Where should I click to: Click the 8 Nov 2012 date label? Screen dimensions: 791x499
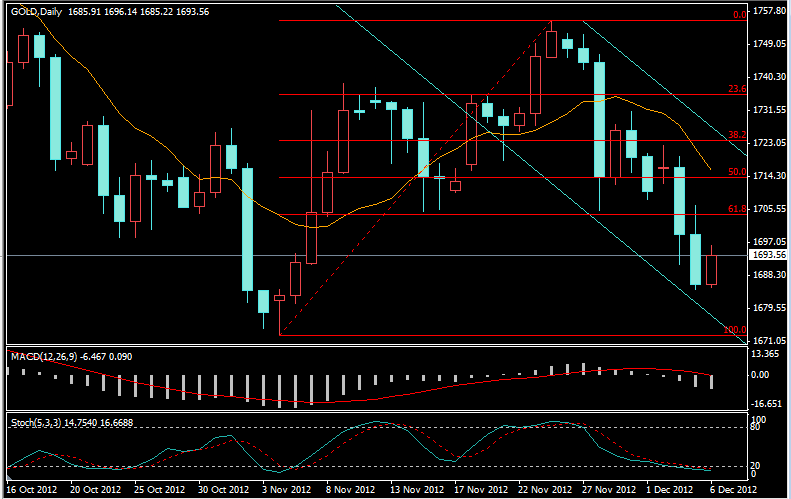pyautogui.click(x=351, y=489)
